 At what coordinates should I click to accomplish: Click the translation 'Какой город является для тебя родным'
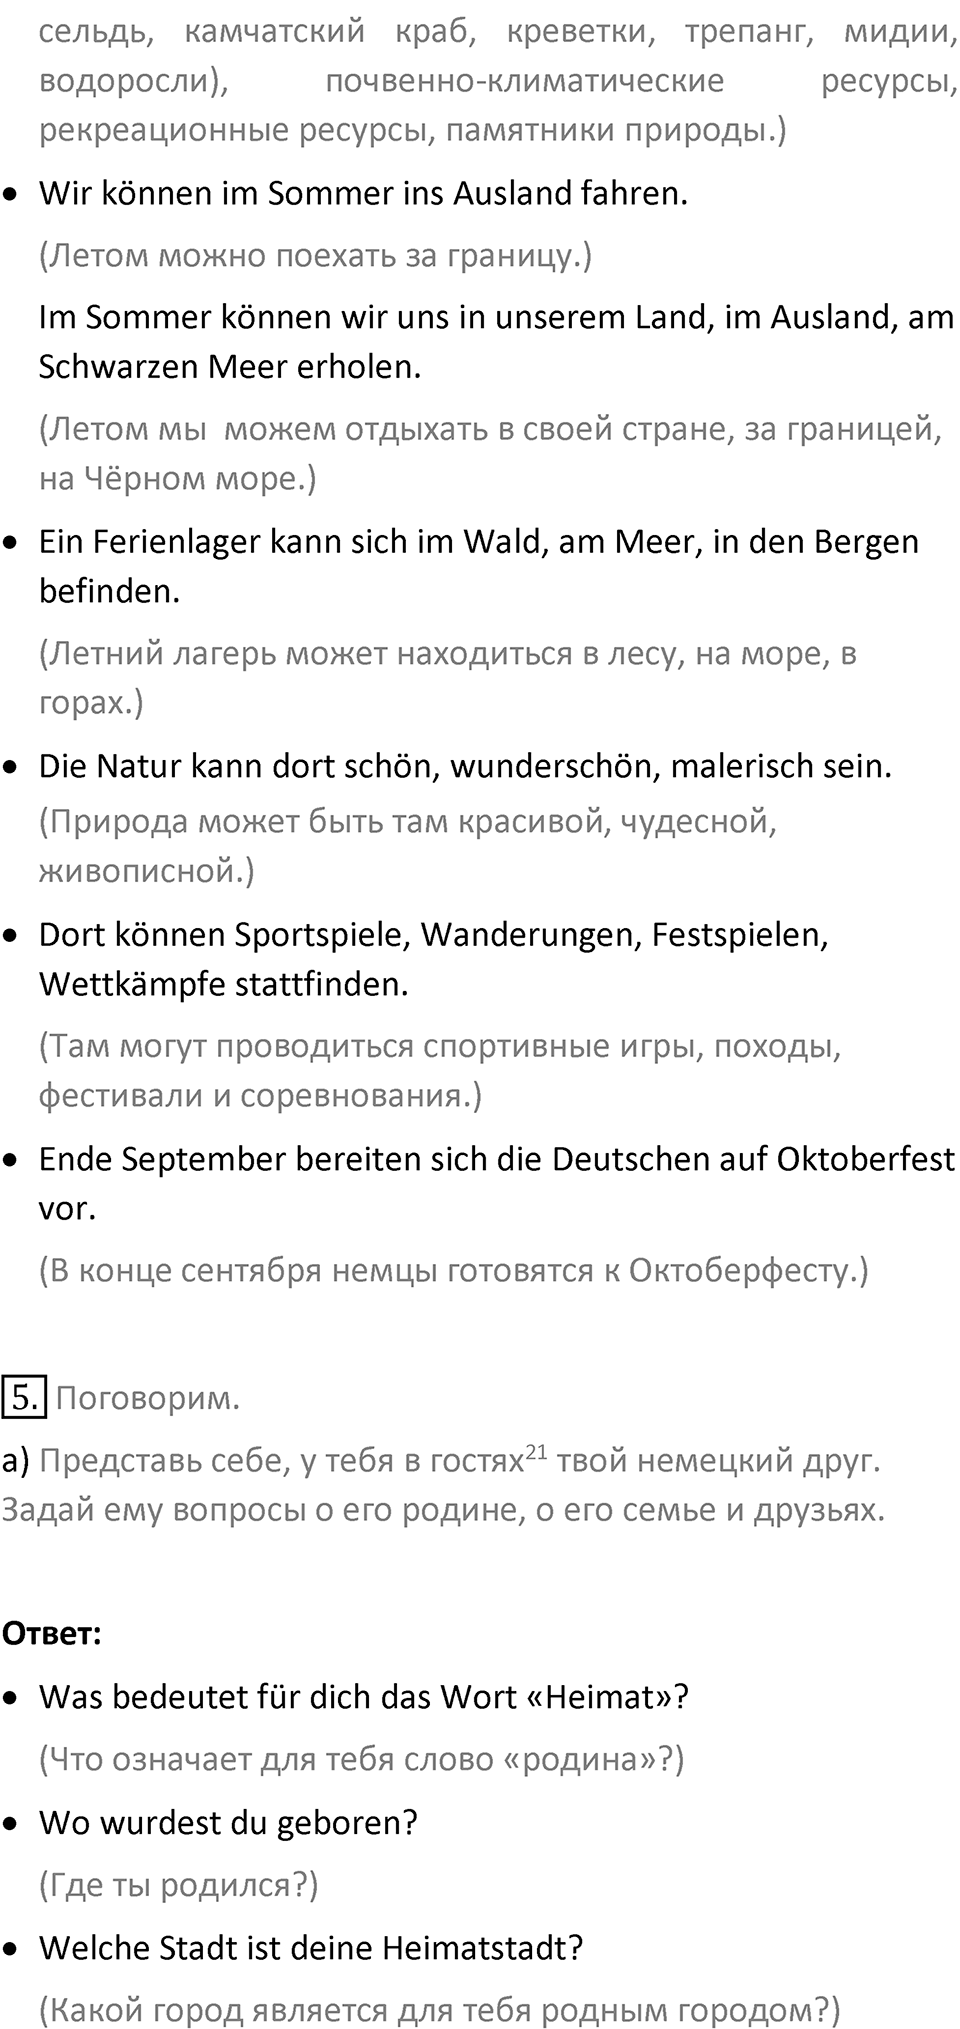click(x=440, y=2008)
